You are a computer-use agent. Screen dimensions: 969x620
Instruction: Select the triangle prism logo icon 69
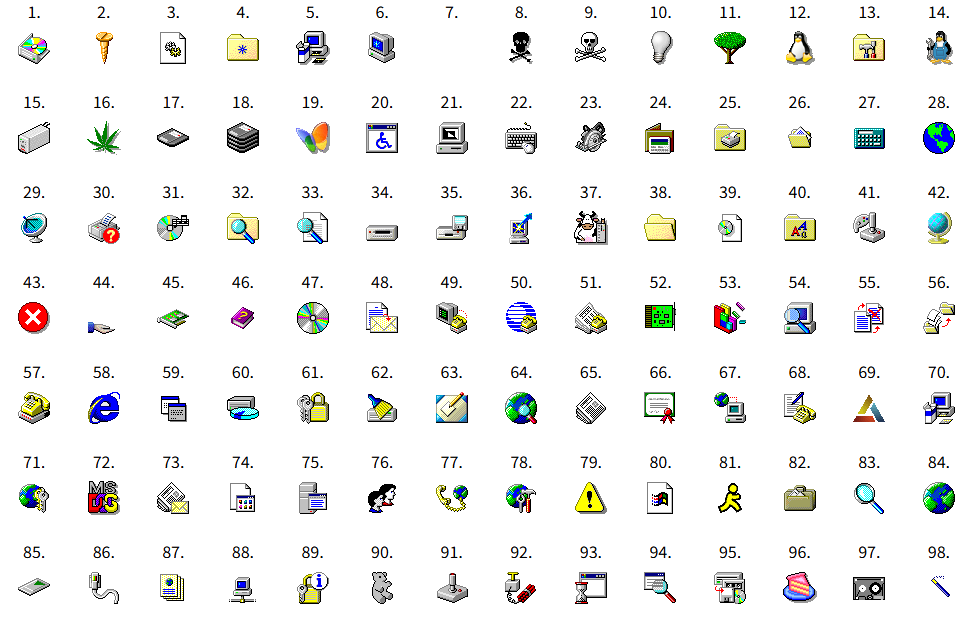pos(869,409)
